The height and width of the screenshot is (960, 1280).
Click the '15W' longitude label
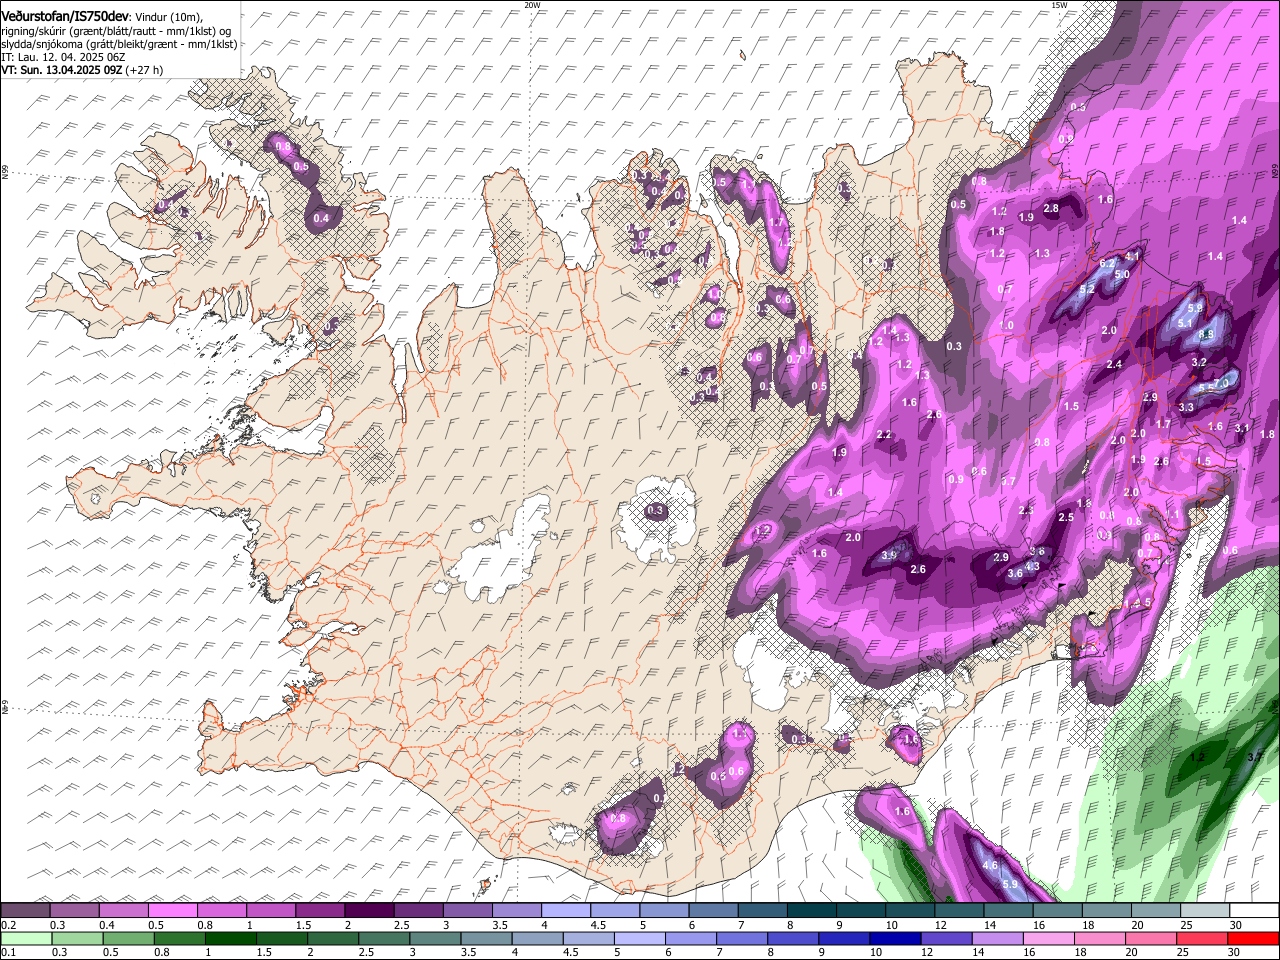(x=1059, y=5)
